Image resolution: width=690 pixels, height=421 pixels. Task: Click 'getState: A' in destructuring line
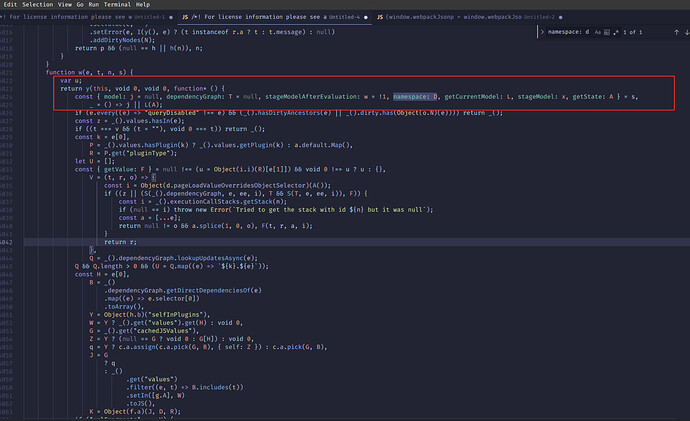click(x=592, y=97)
